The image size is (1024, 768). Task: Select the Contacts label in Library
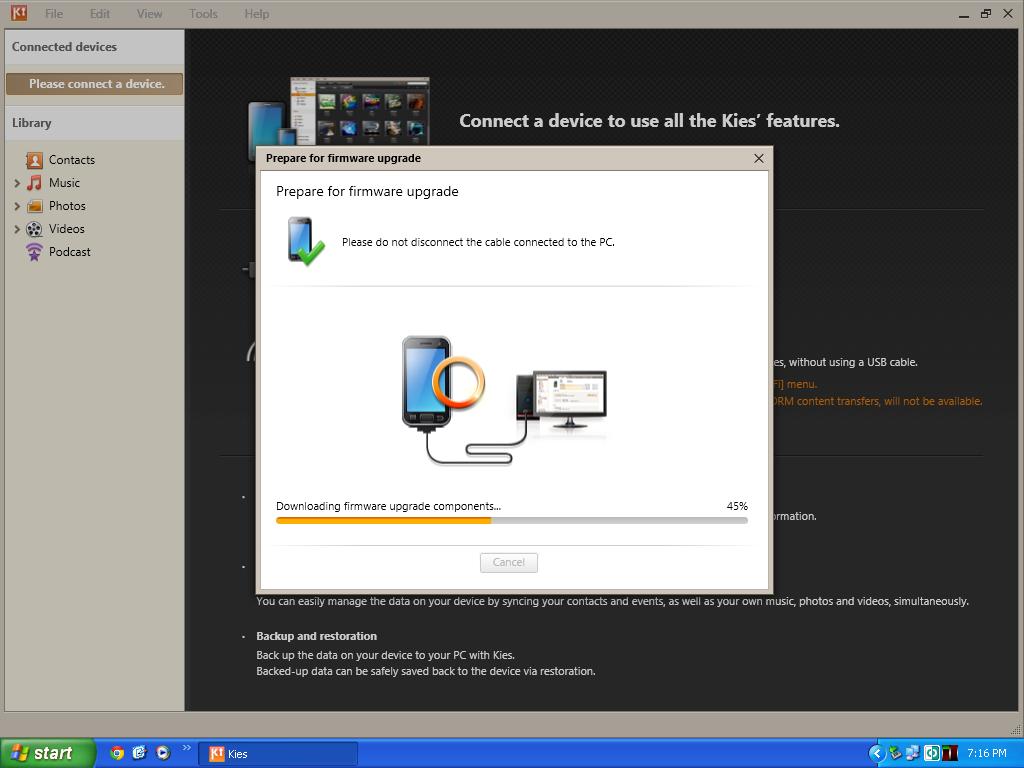72,160
